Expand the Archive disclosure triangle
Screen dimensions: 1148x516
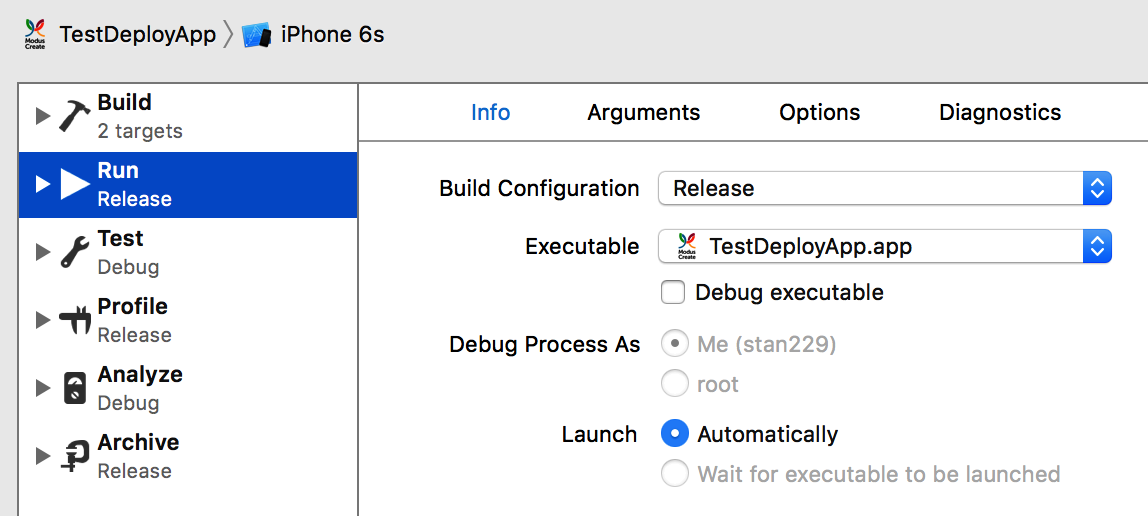point(42,456)
